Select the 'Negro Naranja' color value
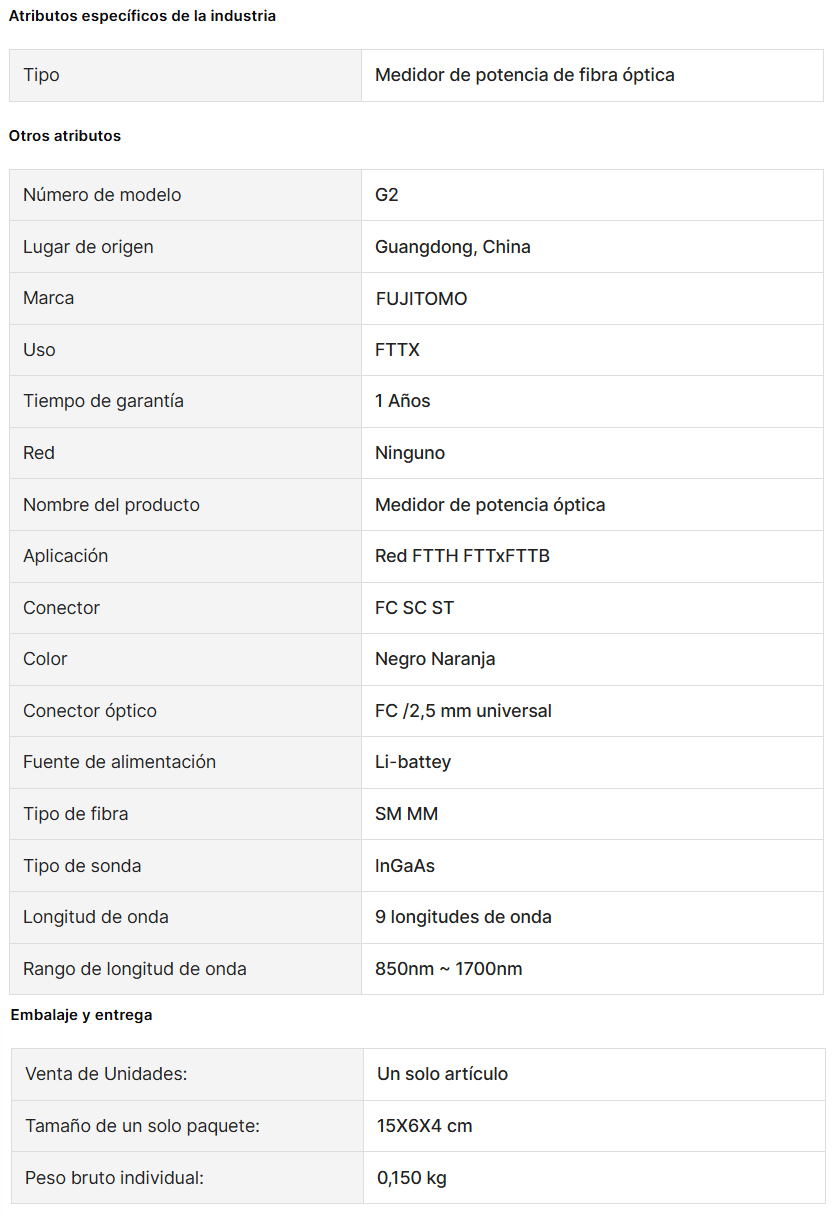831x1213 pixels. click(435, 659)
